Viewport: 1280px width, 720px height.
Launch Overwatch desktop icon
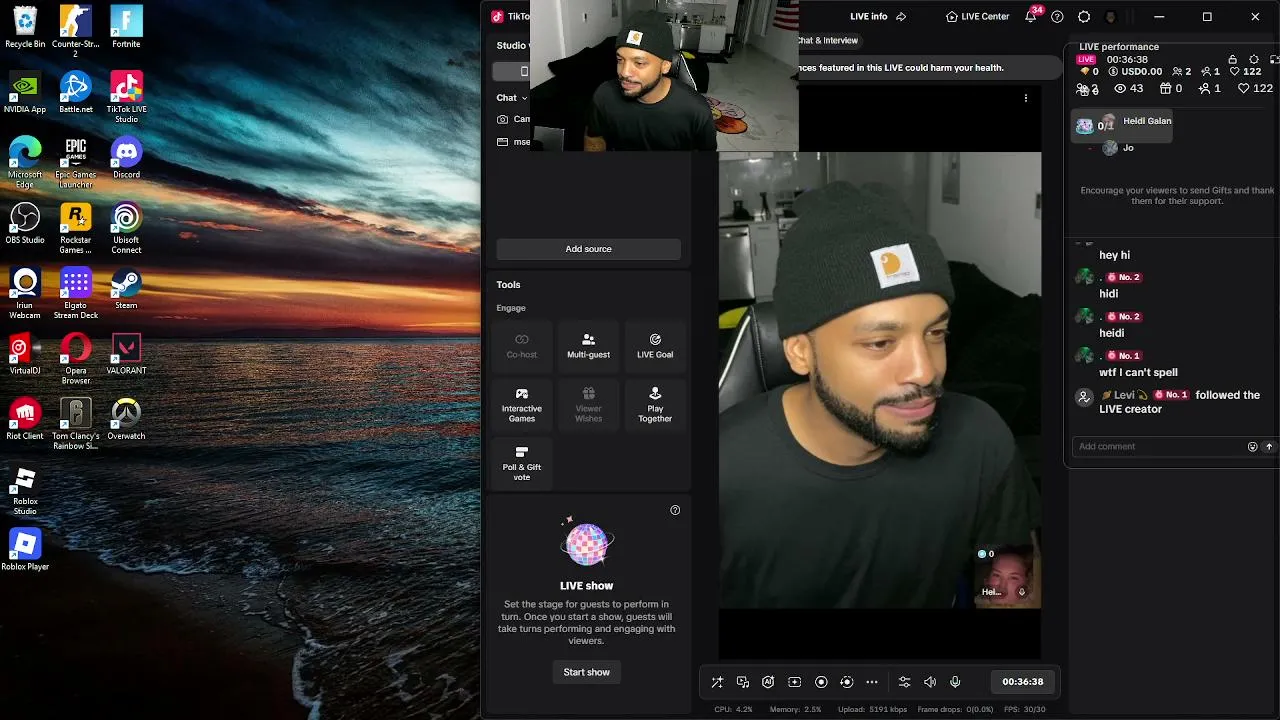point(126,419)
